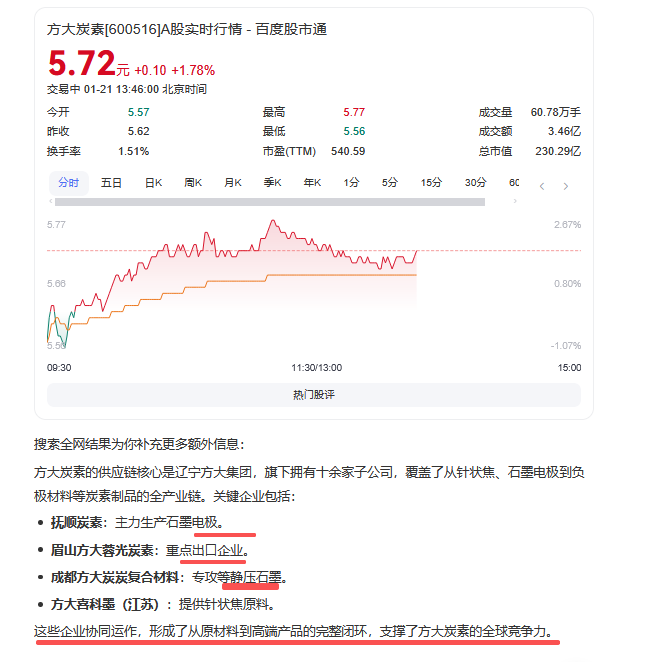The width and height of the screenshot is (666, 662).
Task: Click the +1.78% change percentage
Action: 193,70
